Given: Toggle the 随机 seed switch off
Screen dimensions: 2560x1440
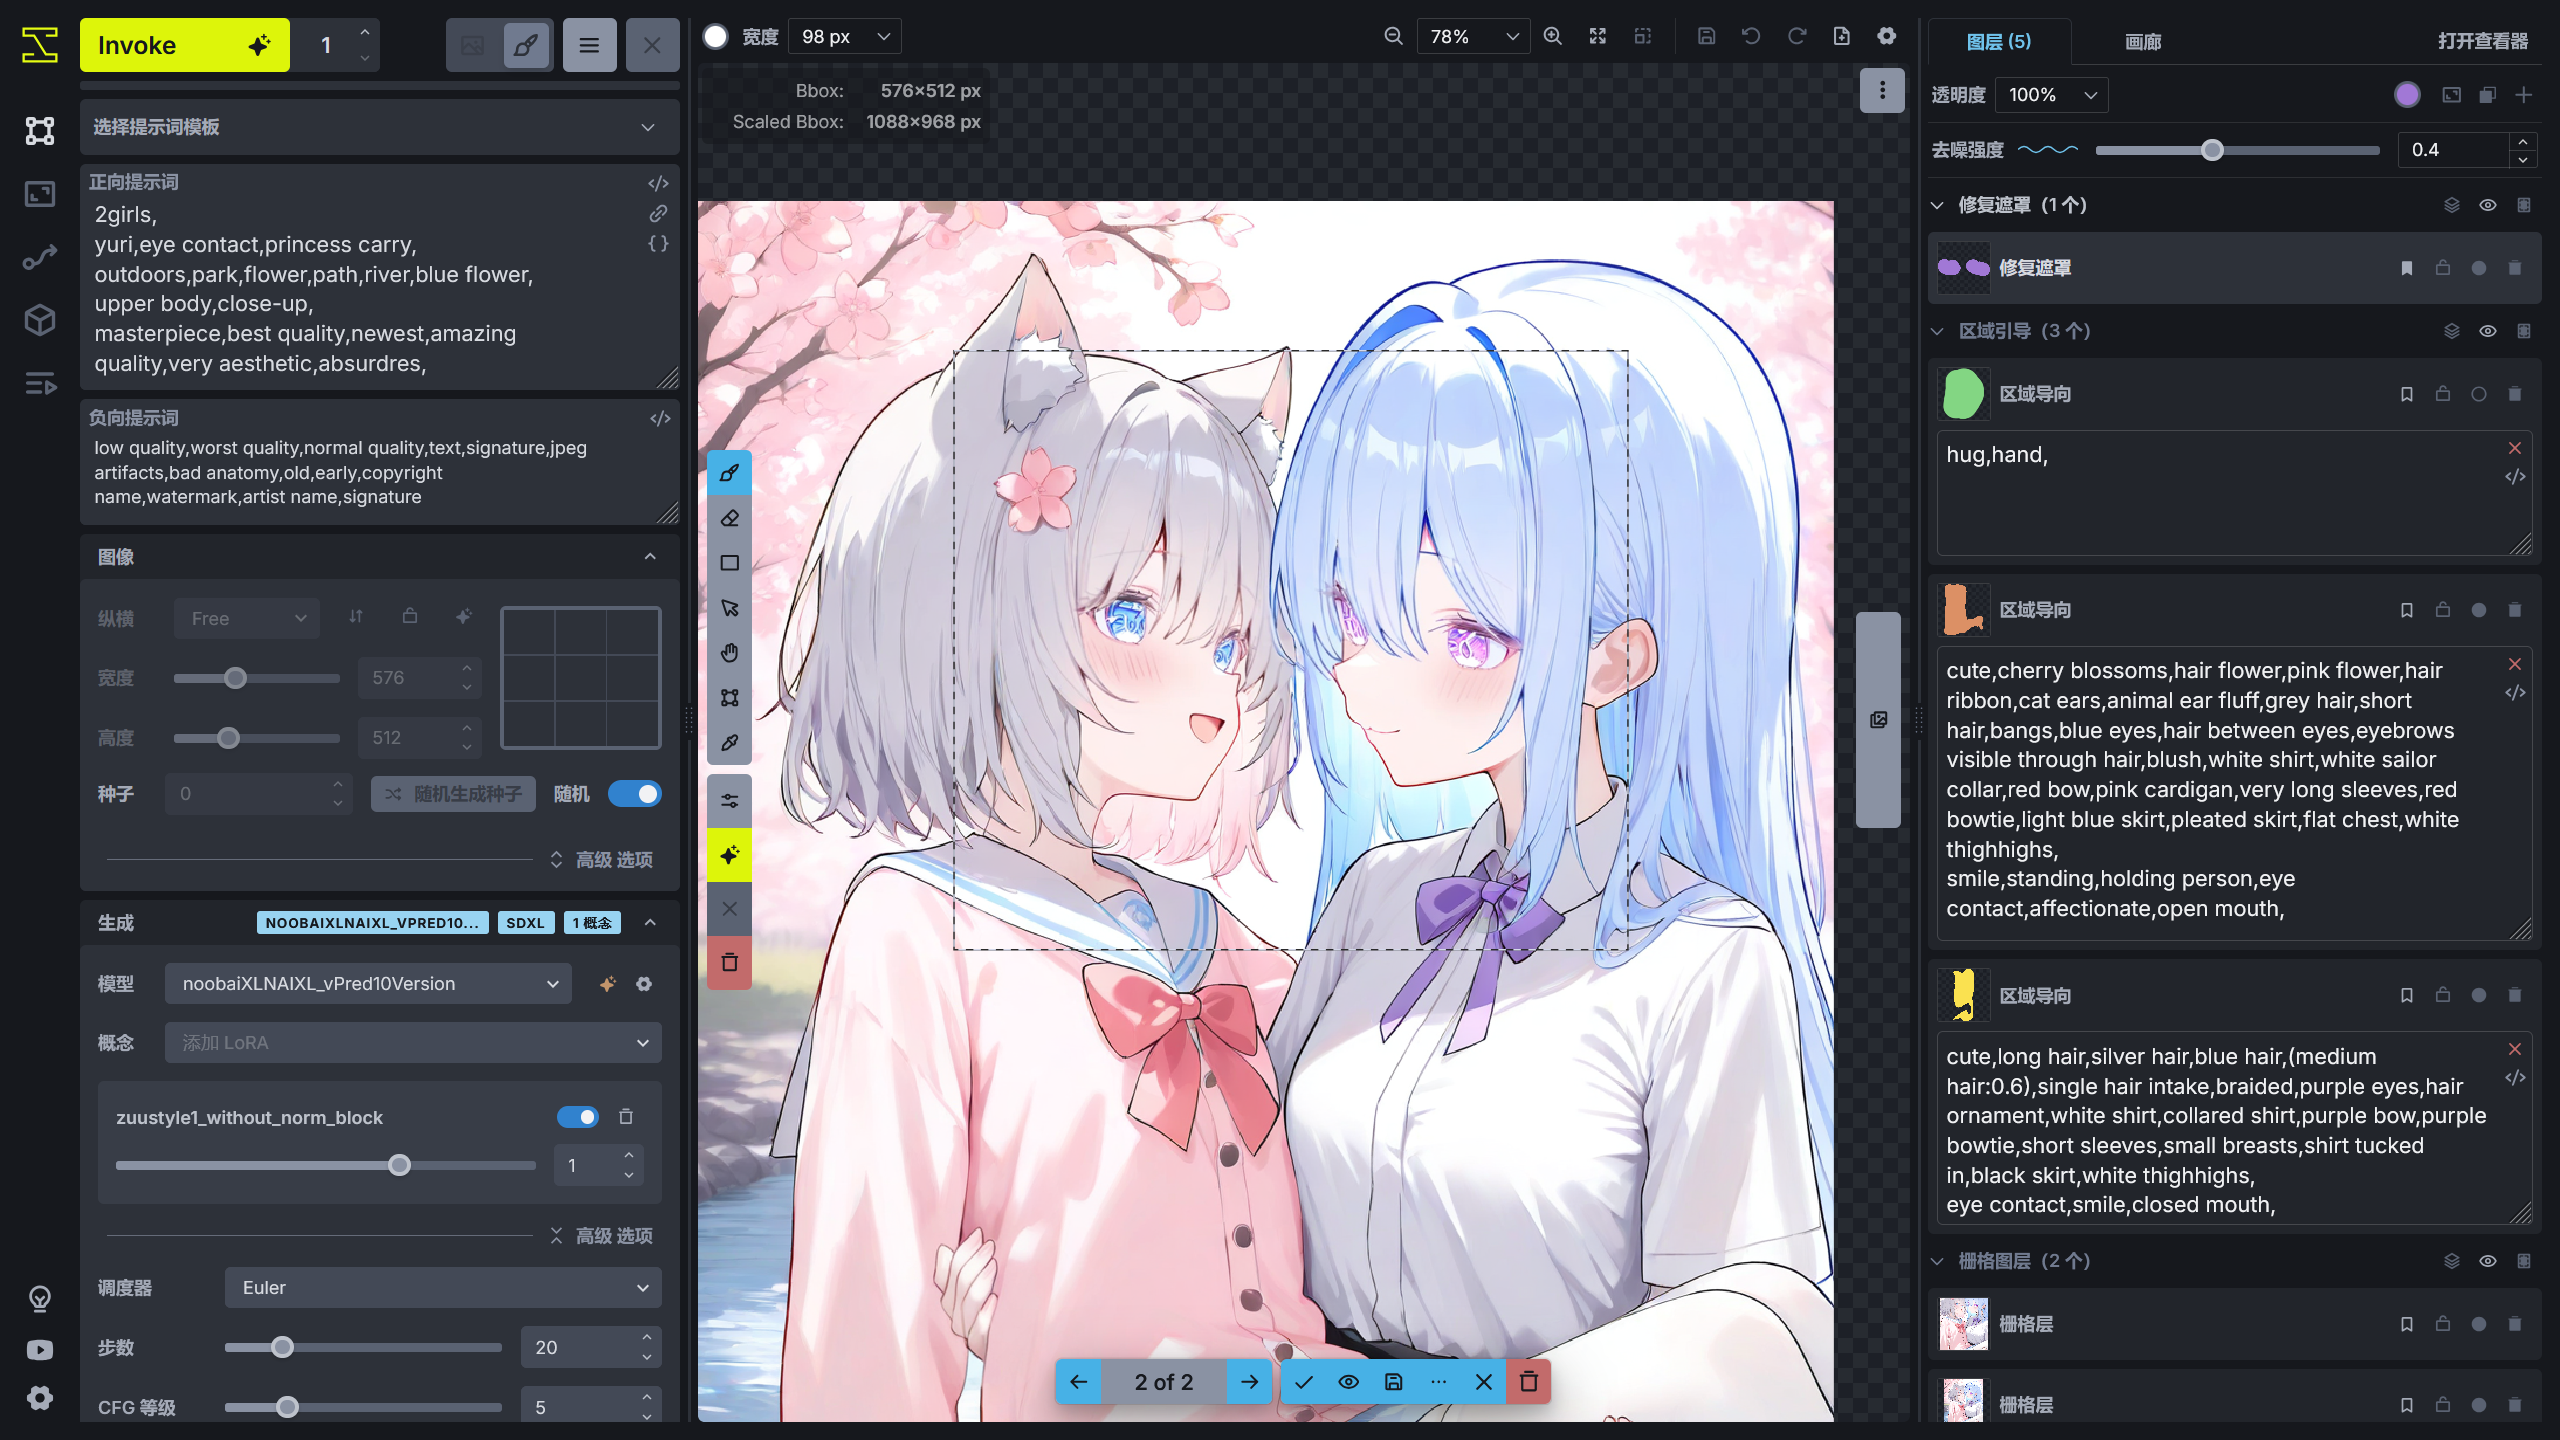Looking at the screenshot, I should [637, 793].
